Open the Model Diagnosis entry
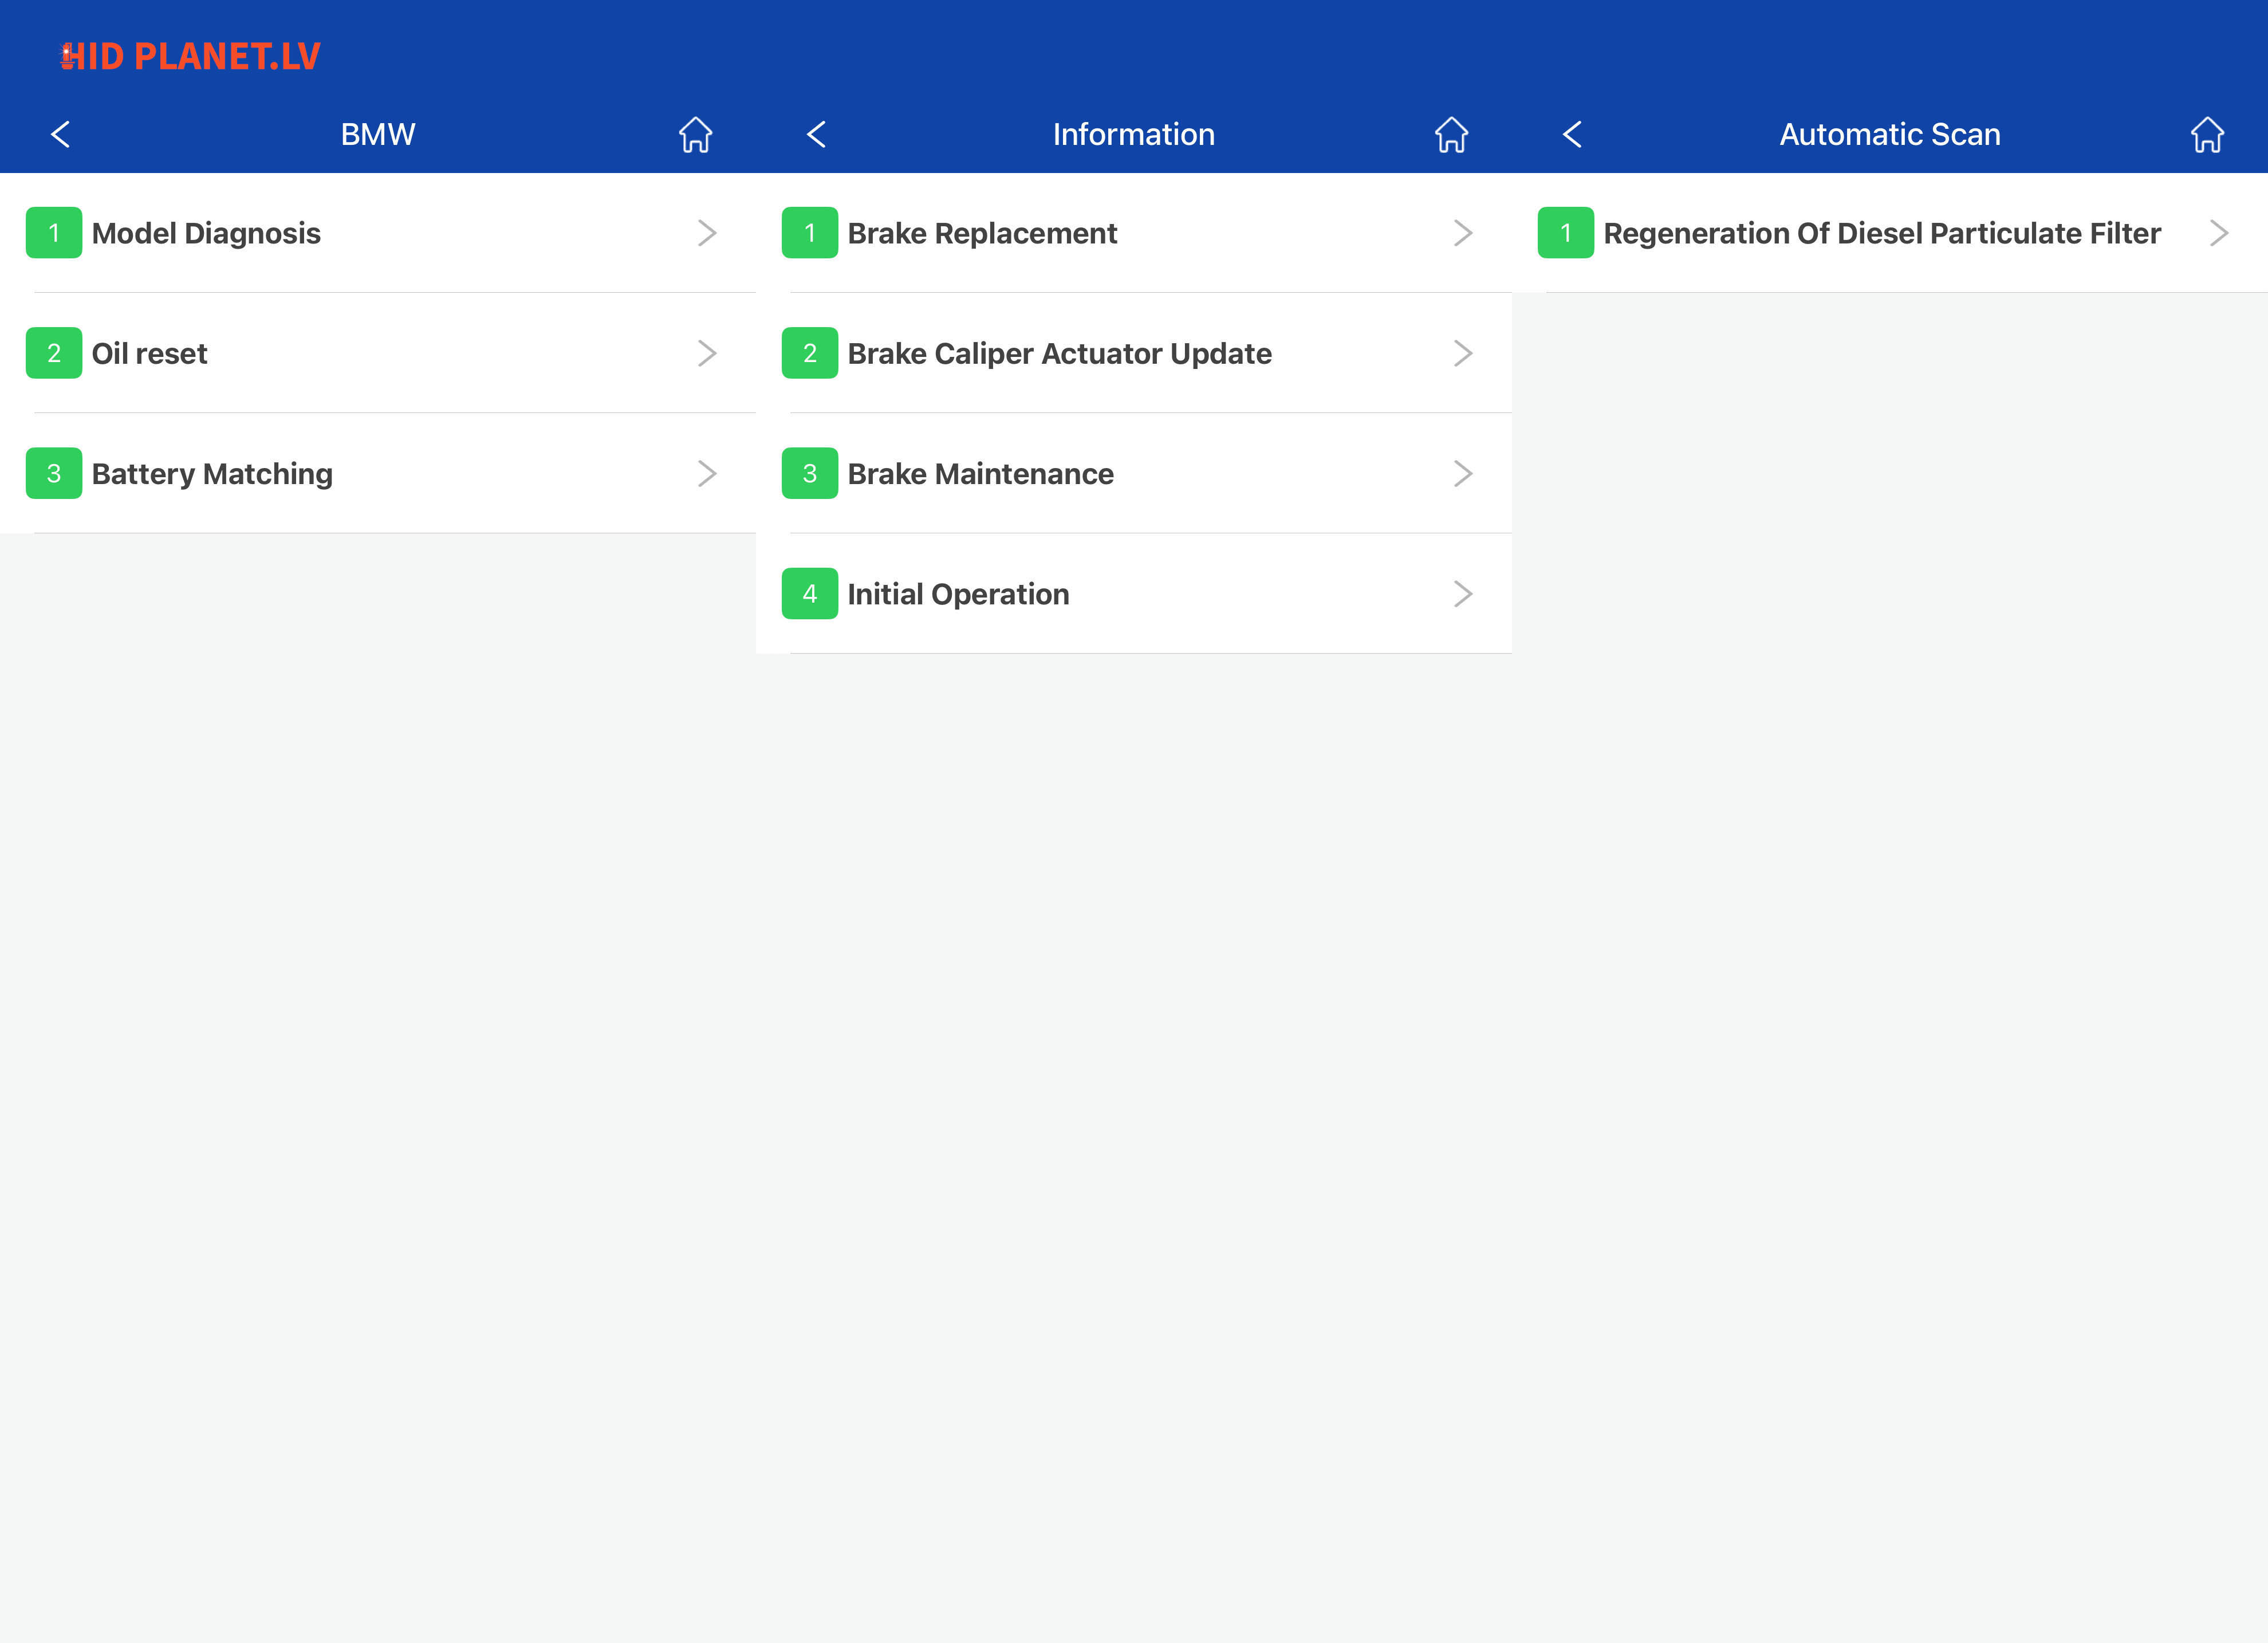2268x1643 pixels. [206, 233]
